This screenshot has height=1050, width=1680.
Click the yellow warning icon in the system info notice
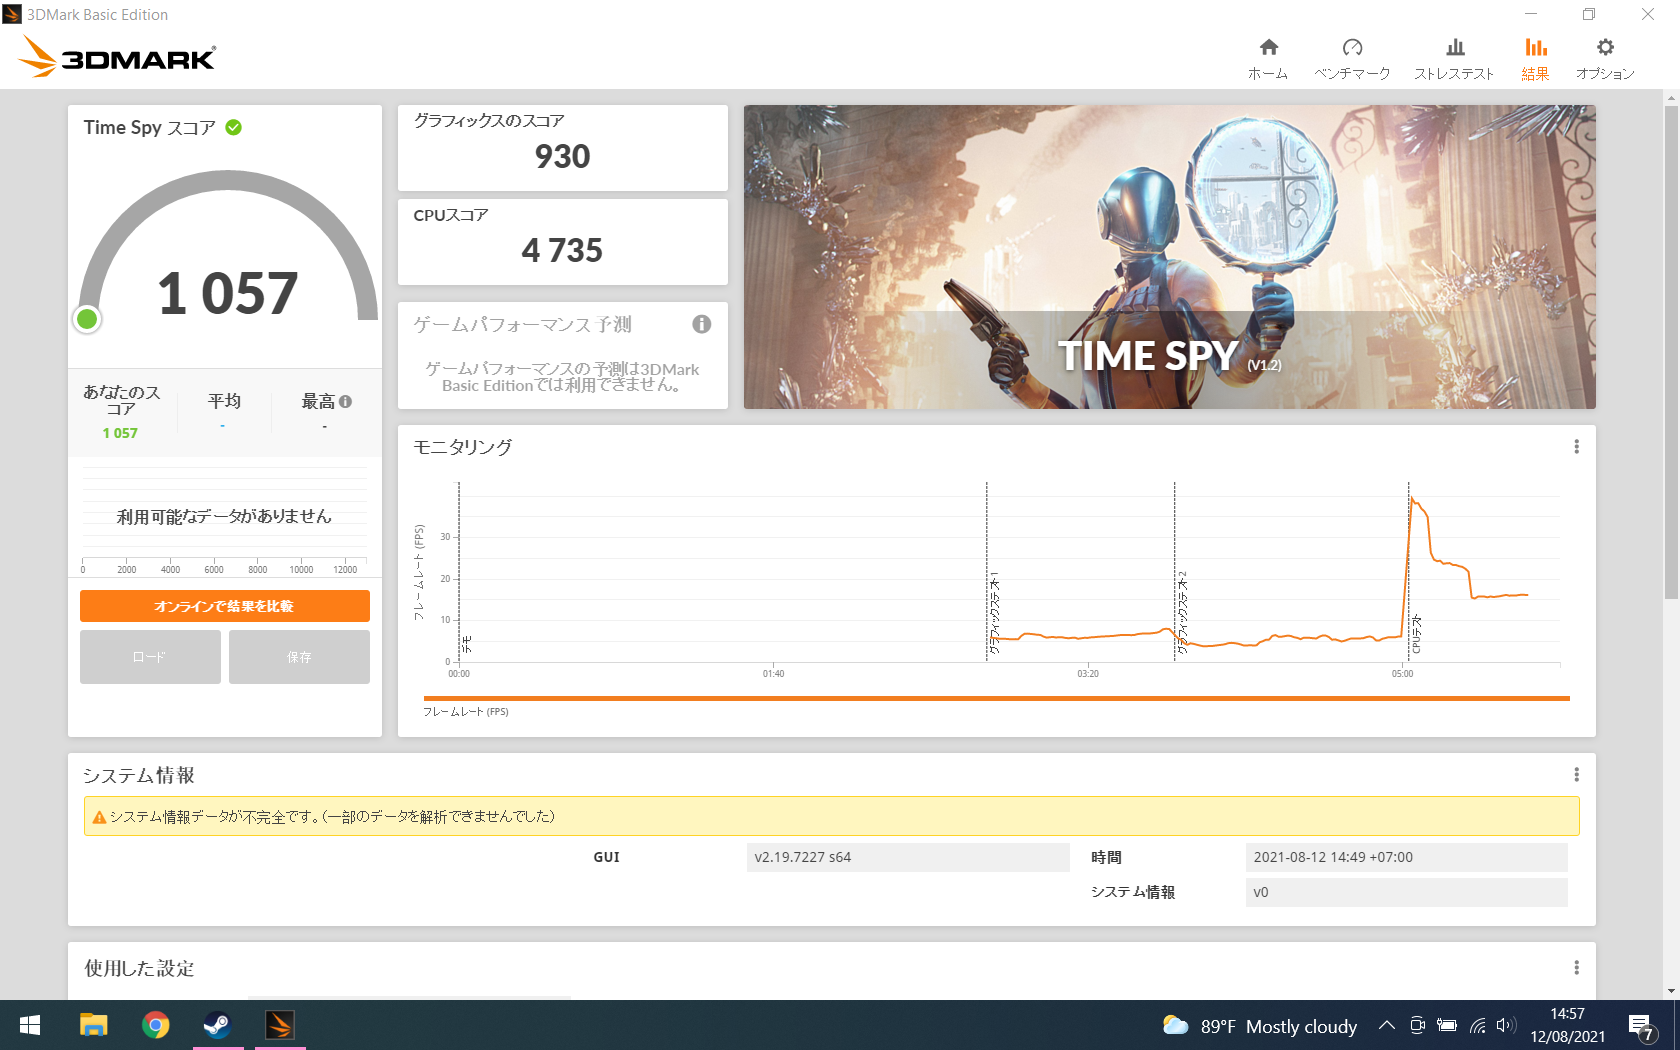pos(99,817)
